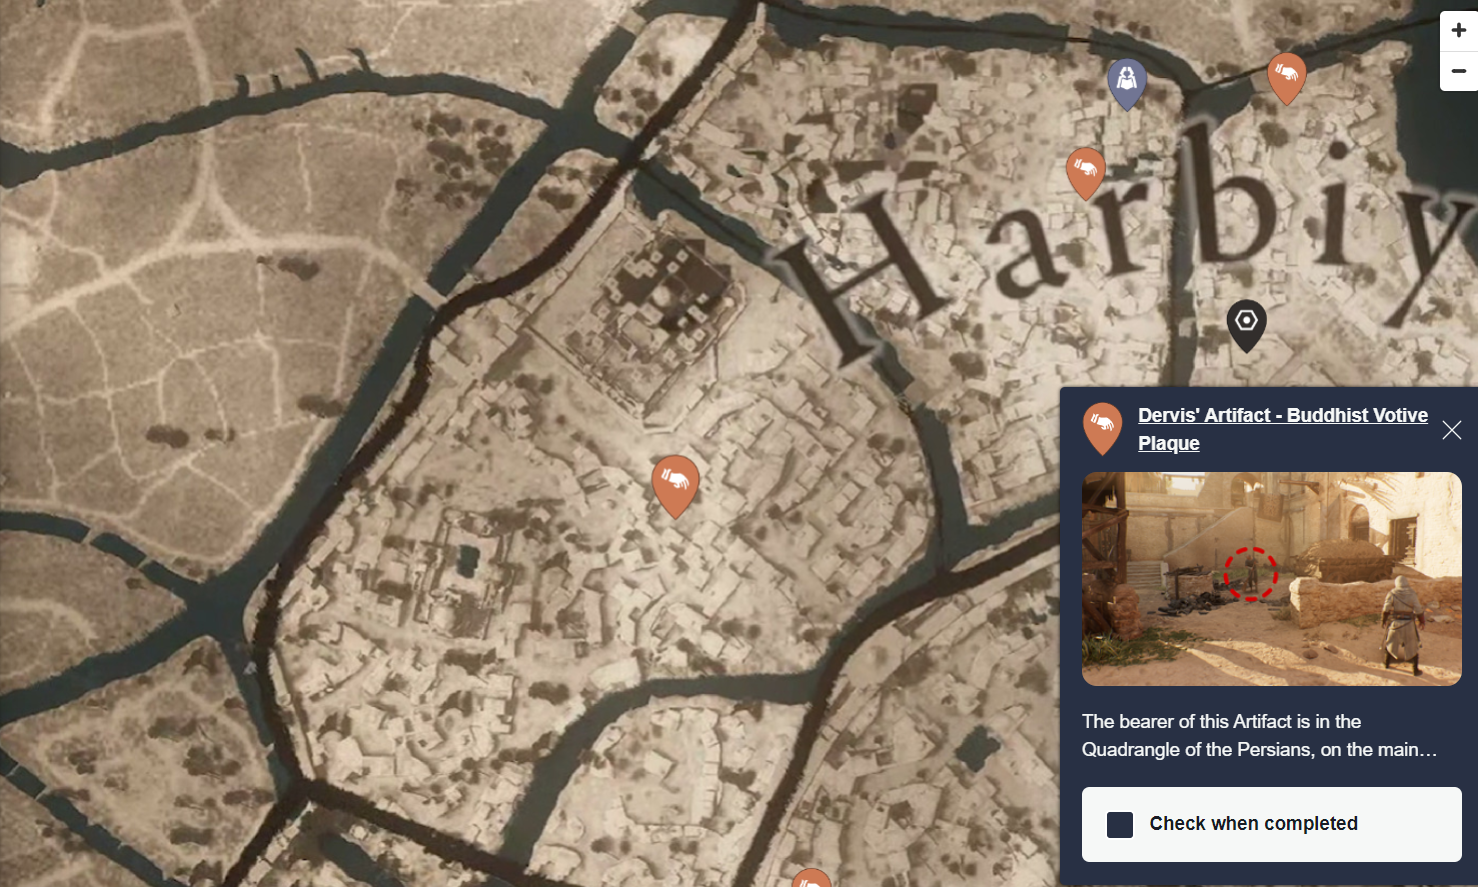This screenshot has height=887, width=1478.
Task: View the artifact location screenshot thumbnail
Action: (1272, 579)
